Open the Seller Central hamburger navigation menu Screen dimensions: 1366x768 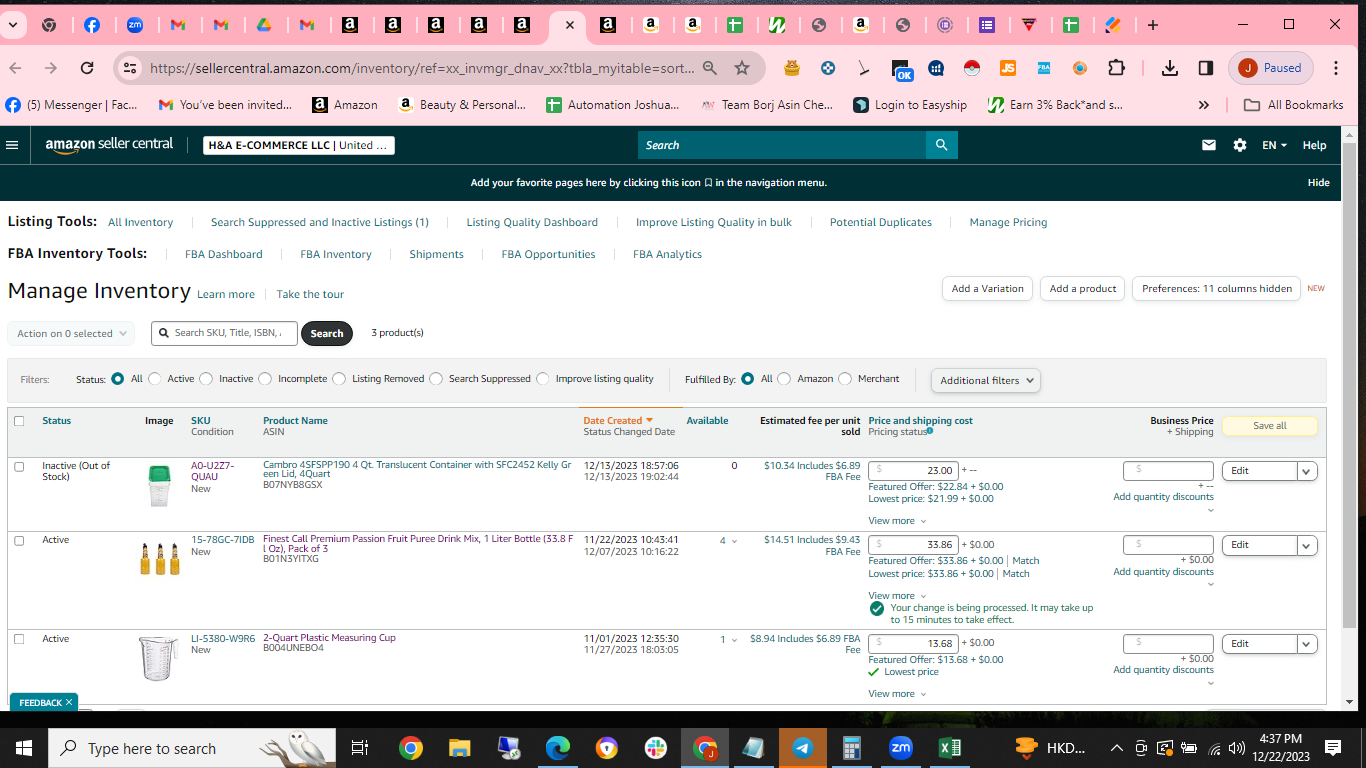[12, 145]
